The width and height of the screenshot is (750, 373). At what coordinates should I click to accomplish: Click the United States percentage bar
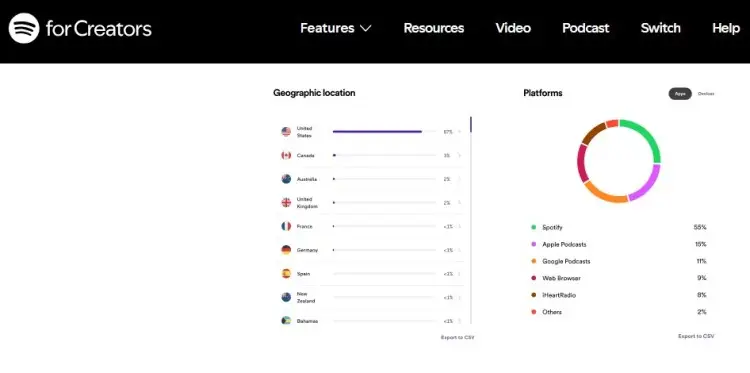(x=384, y=132)
